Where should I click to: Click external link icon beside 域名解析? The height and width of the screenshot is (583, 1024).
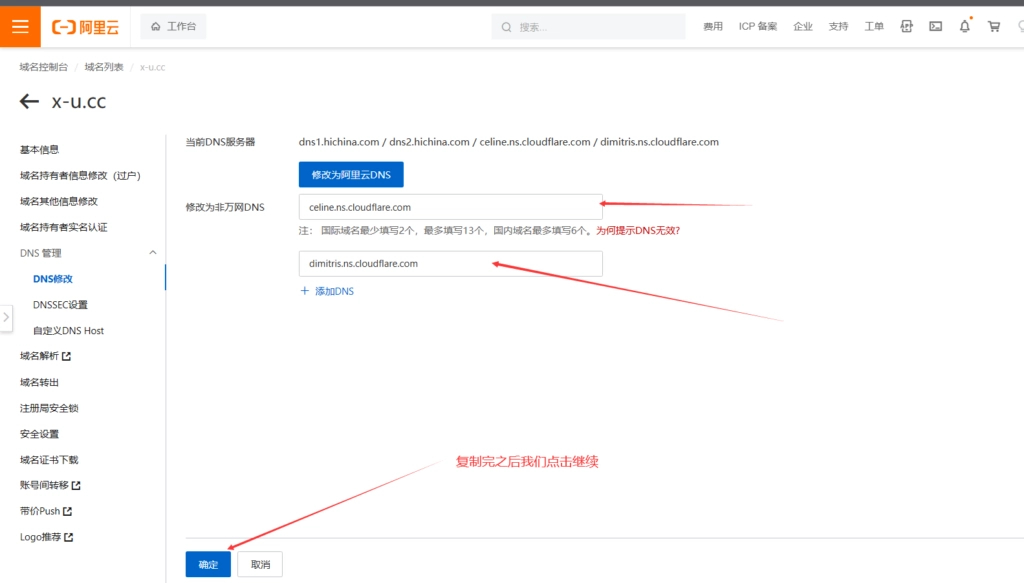coord(67,356)
